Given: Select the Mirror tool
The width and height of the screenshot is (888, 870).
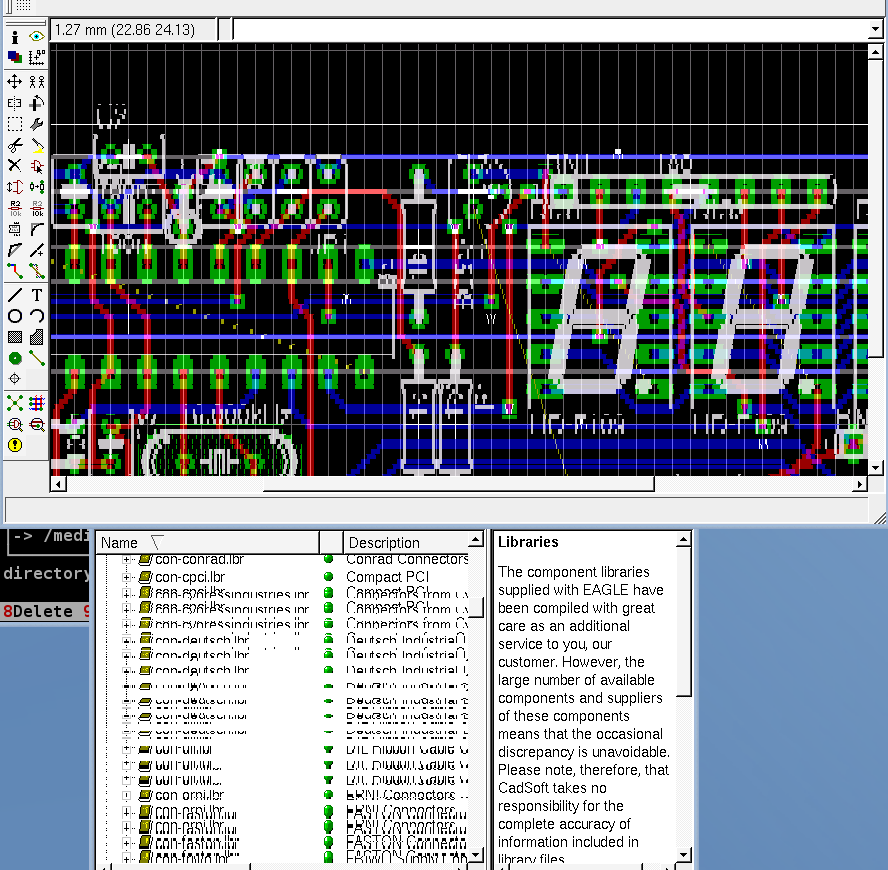Looking at the screenshot, I should coord(15,103).
